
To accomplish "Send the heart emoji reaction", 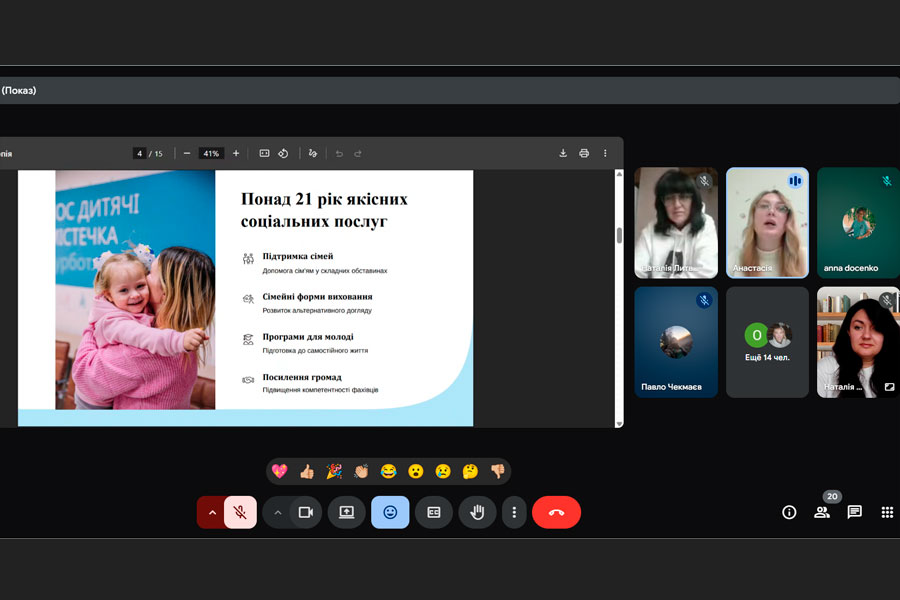I will point(279,471).
